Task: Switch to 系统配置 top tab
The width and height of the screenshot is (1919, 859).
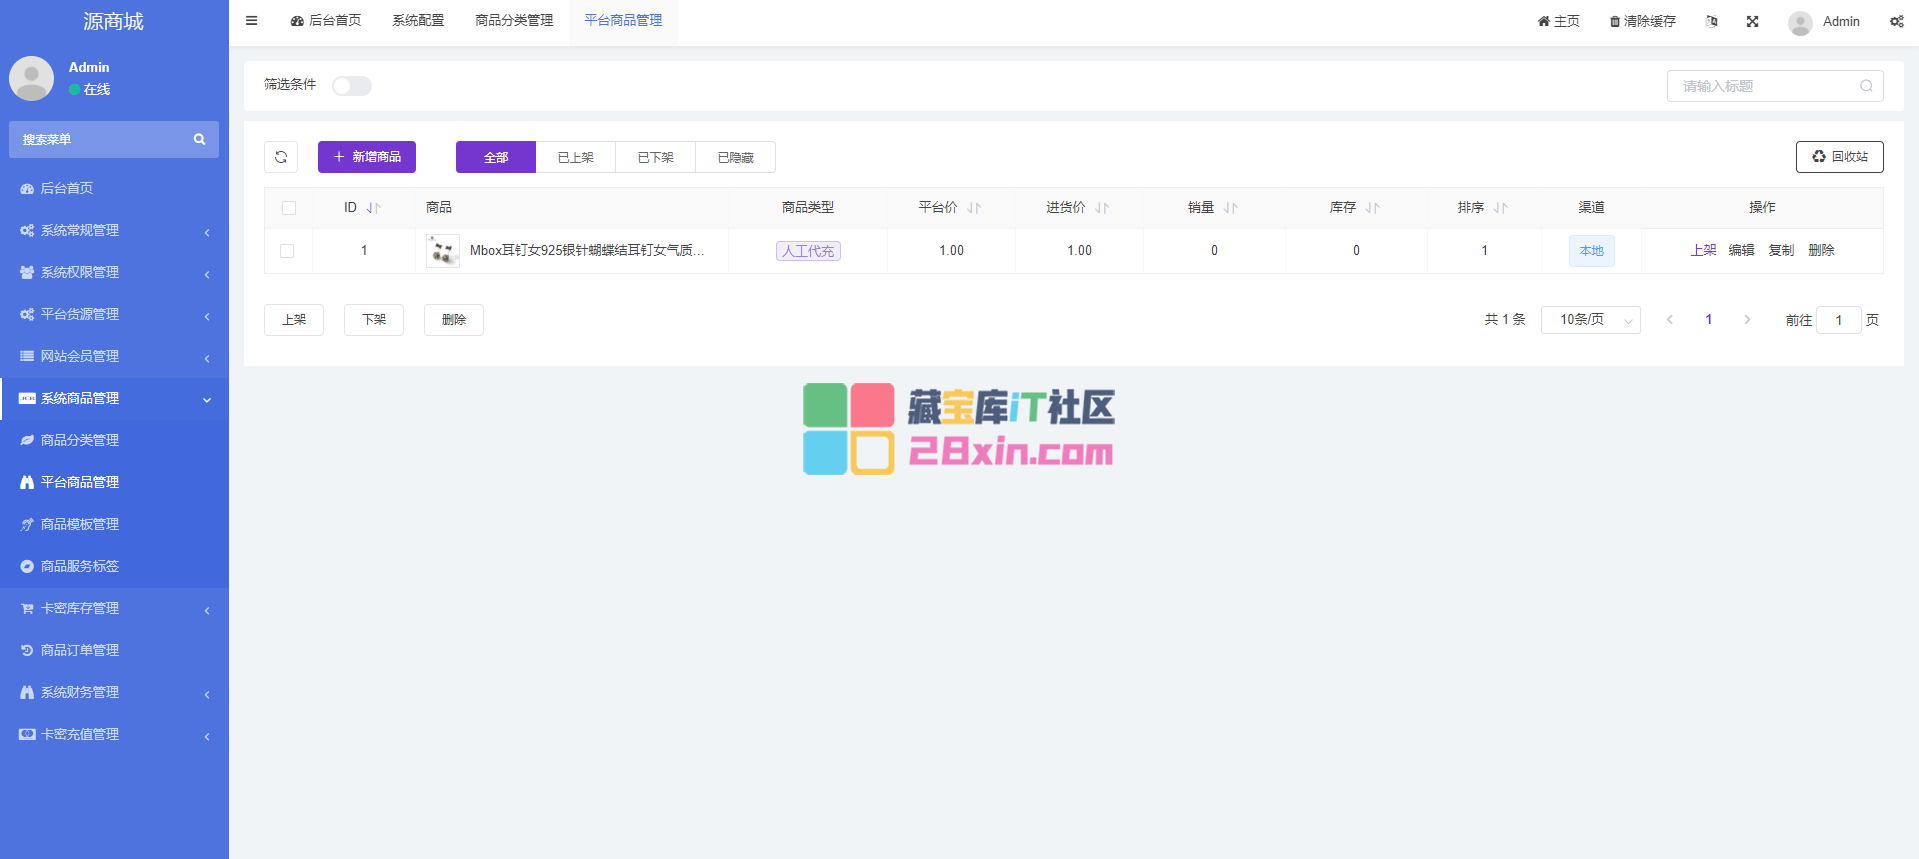Action: pos(418,21)
